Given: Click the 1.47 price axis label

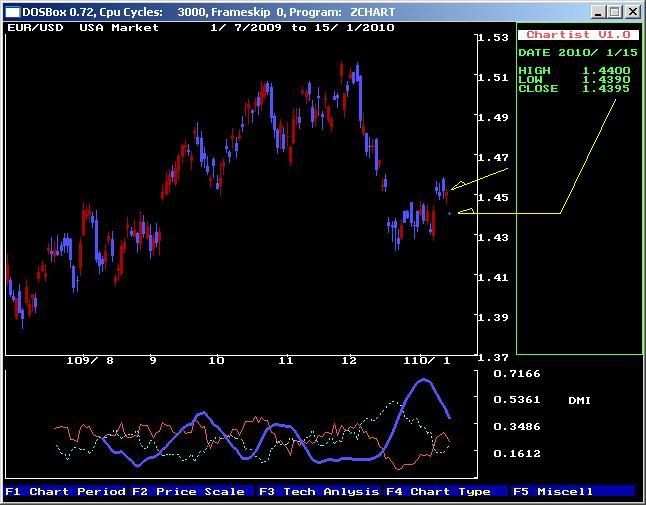Looking at the screenshot, I should 493,157.
